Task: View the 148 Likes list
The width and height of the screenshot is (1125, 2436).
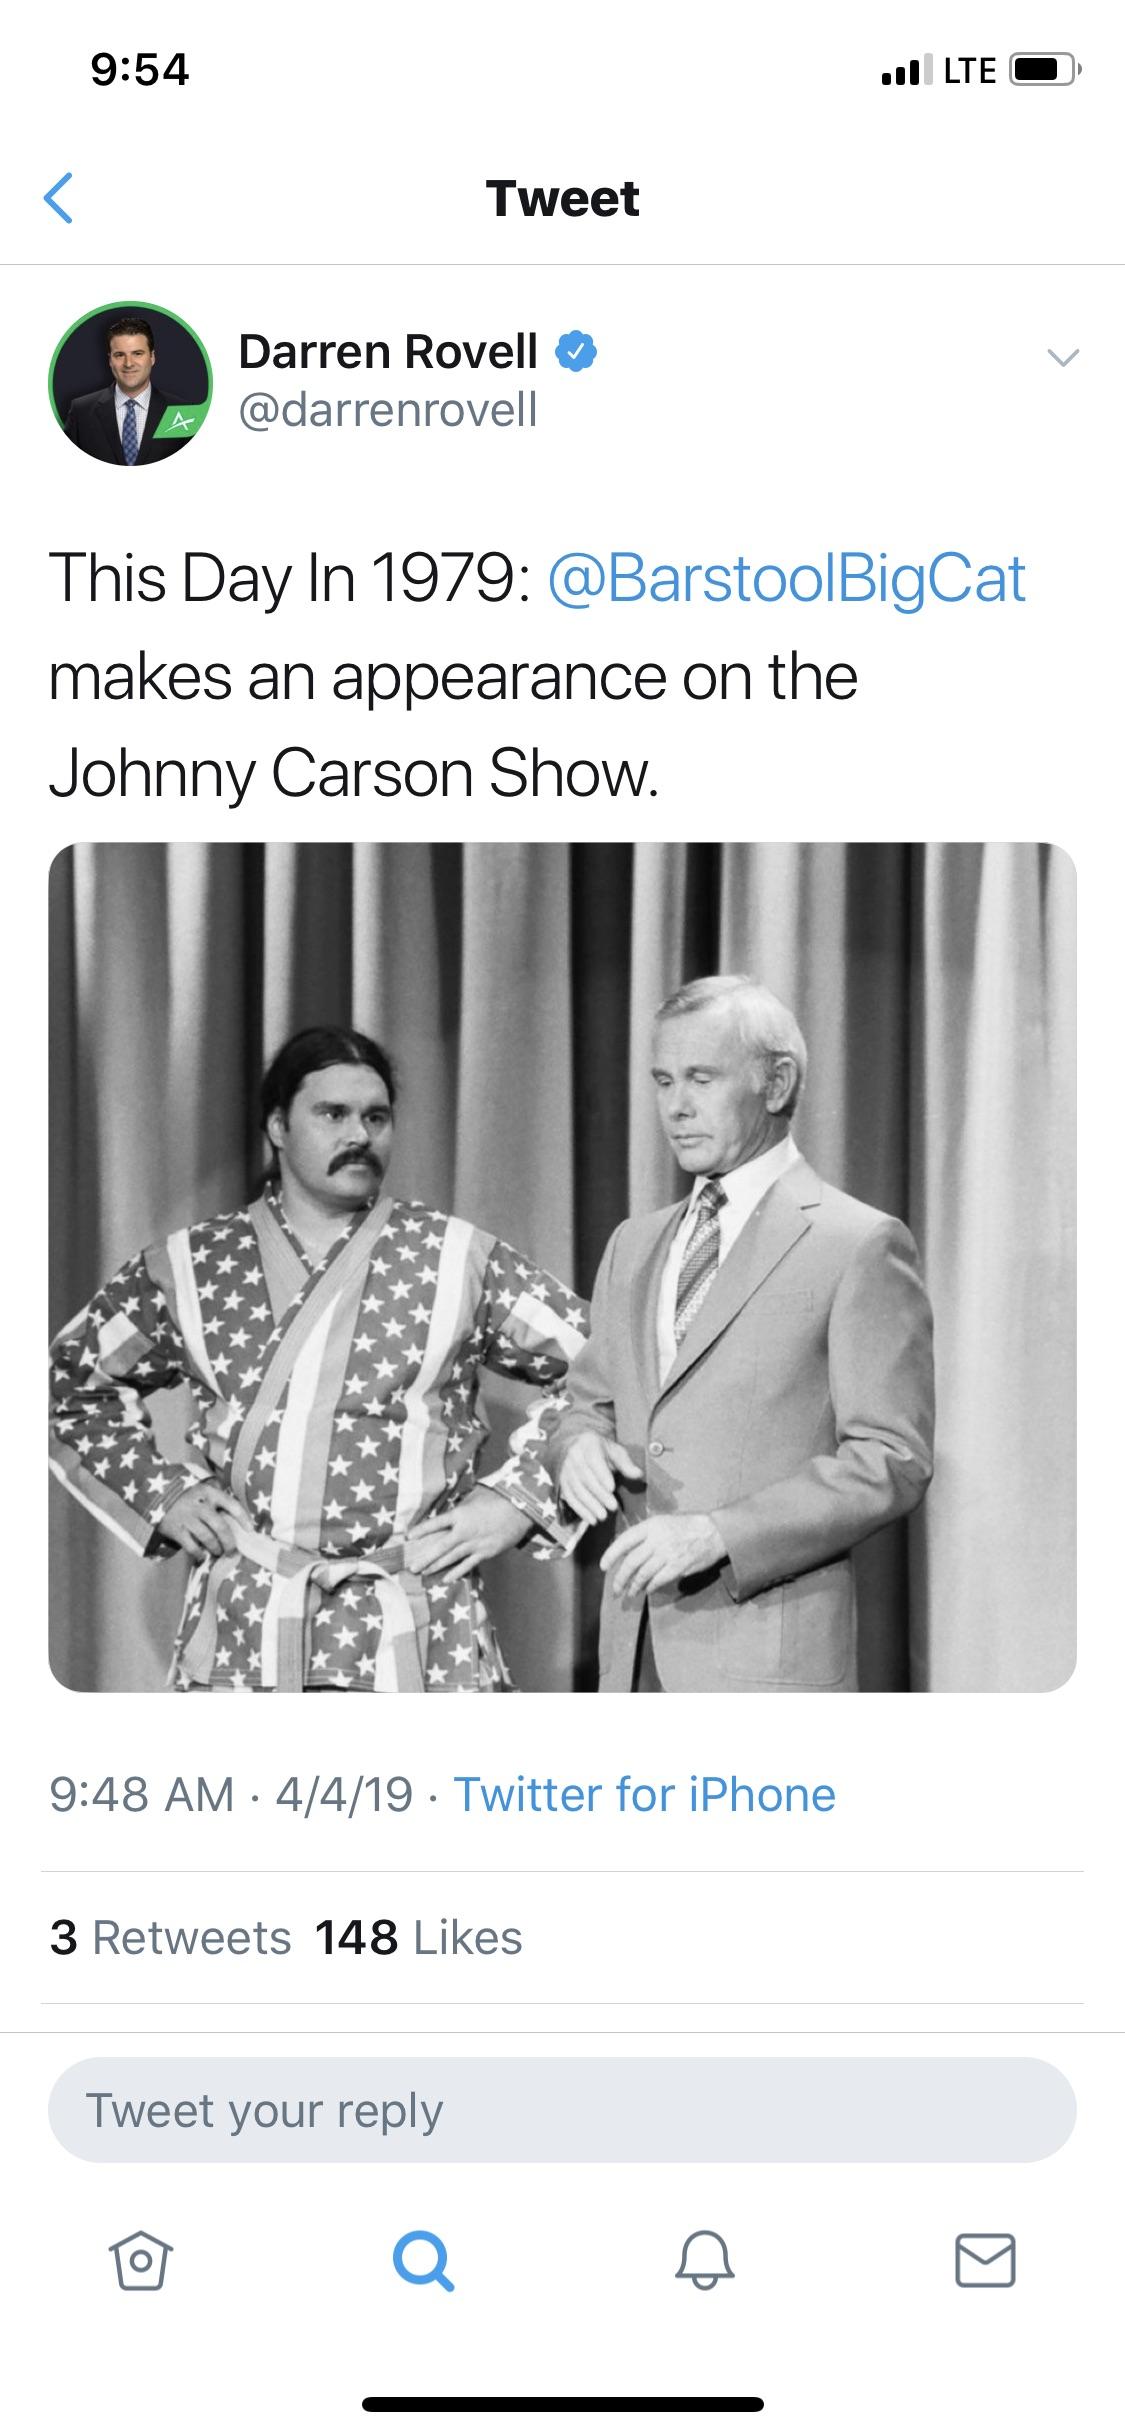Action: coord(419,1937)
